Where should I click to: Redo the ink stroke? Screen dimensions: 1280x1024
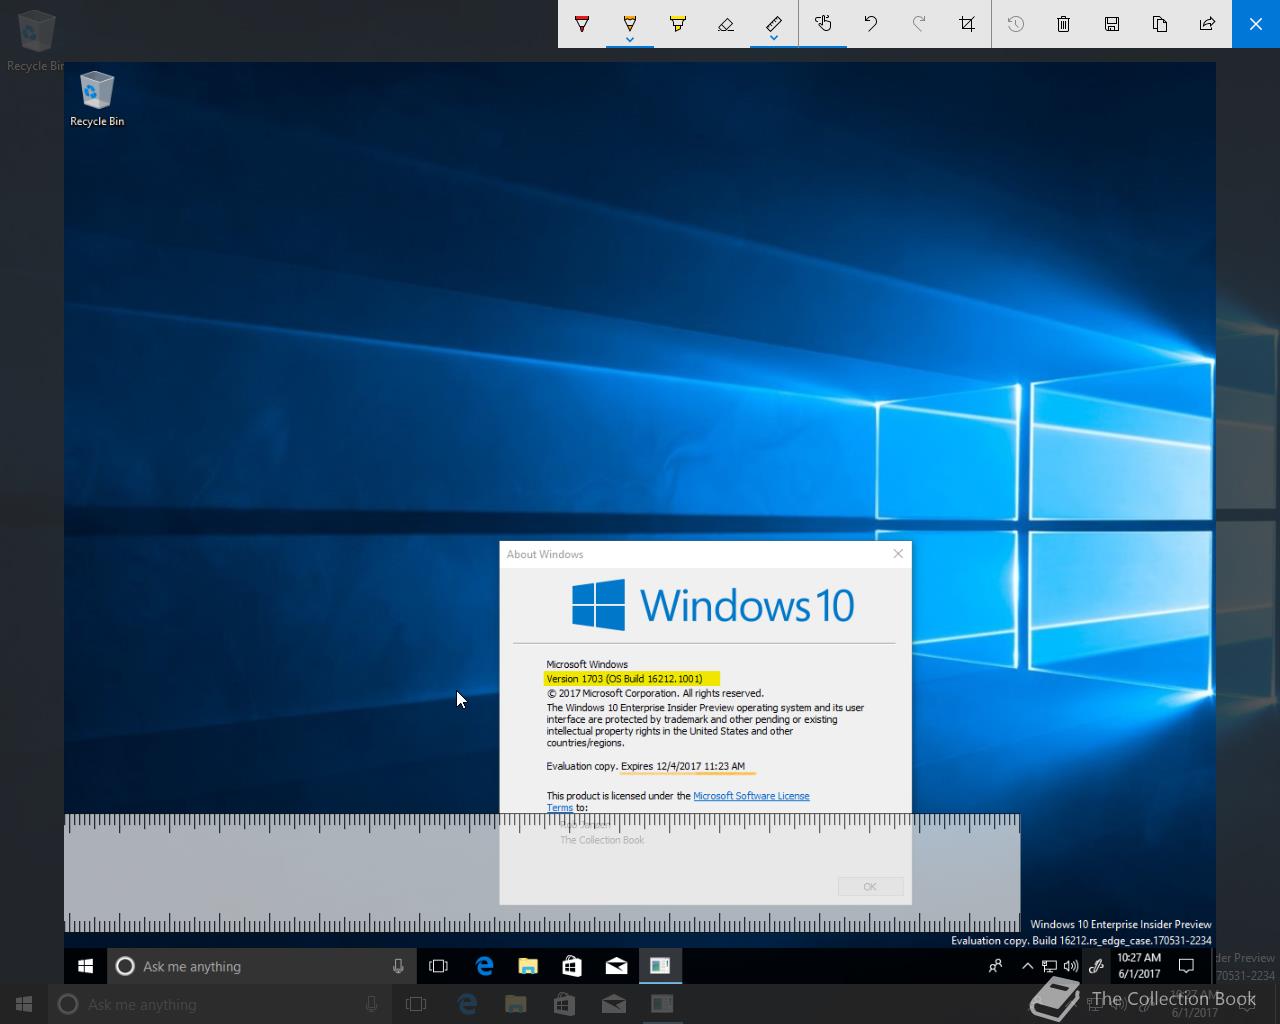919,24
